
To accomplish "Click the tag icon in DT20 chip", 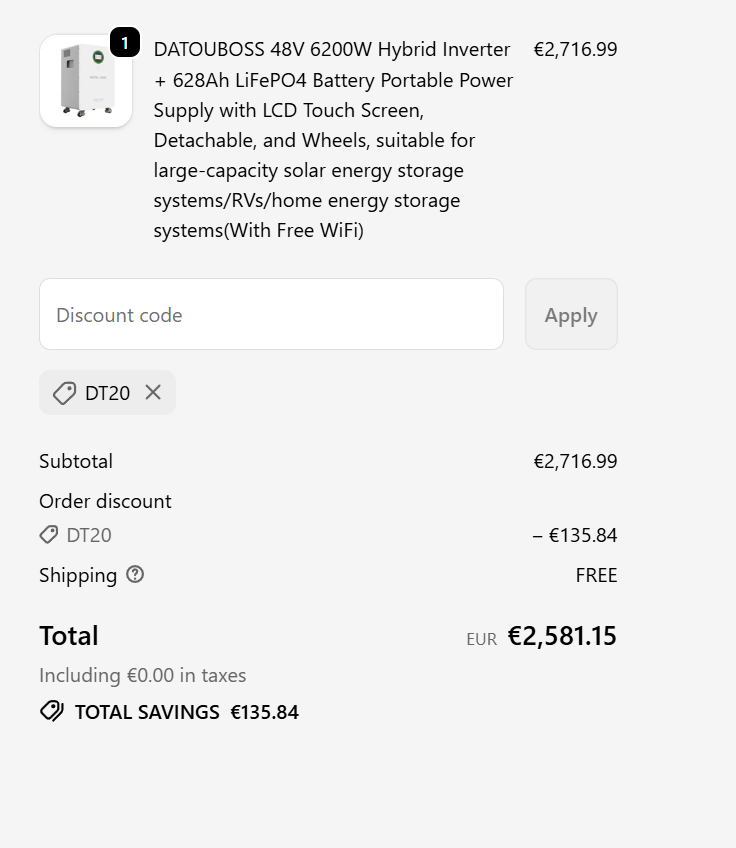I will click(x=64, y=393).
